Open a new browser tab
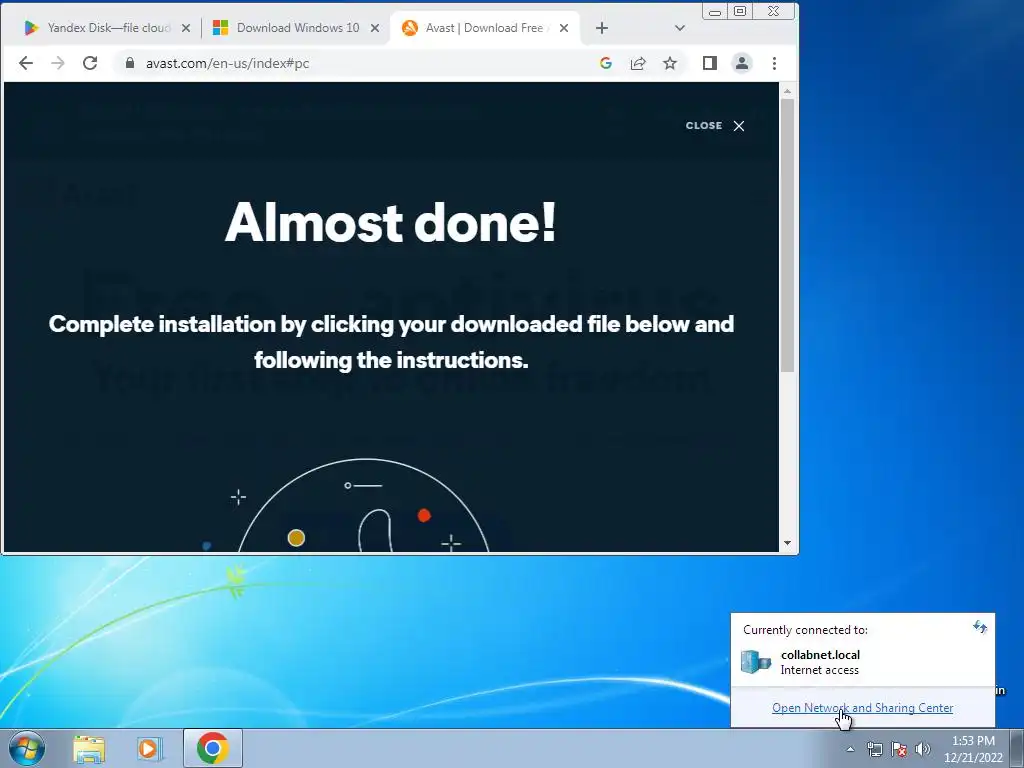The height and width of the screenshot is (768, 1024). point(602,28)
